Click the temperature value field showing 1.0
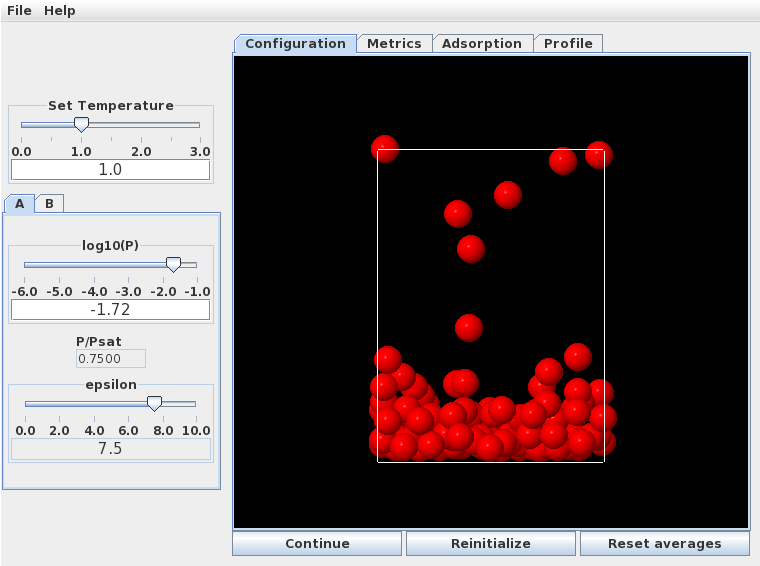This screenshot has height=566, width=760. pyautogui.click(x=111, y=170)
